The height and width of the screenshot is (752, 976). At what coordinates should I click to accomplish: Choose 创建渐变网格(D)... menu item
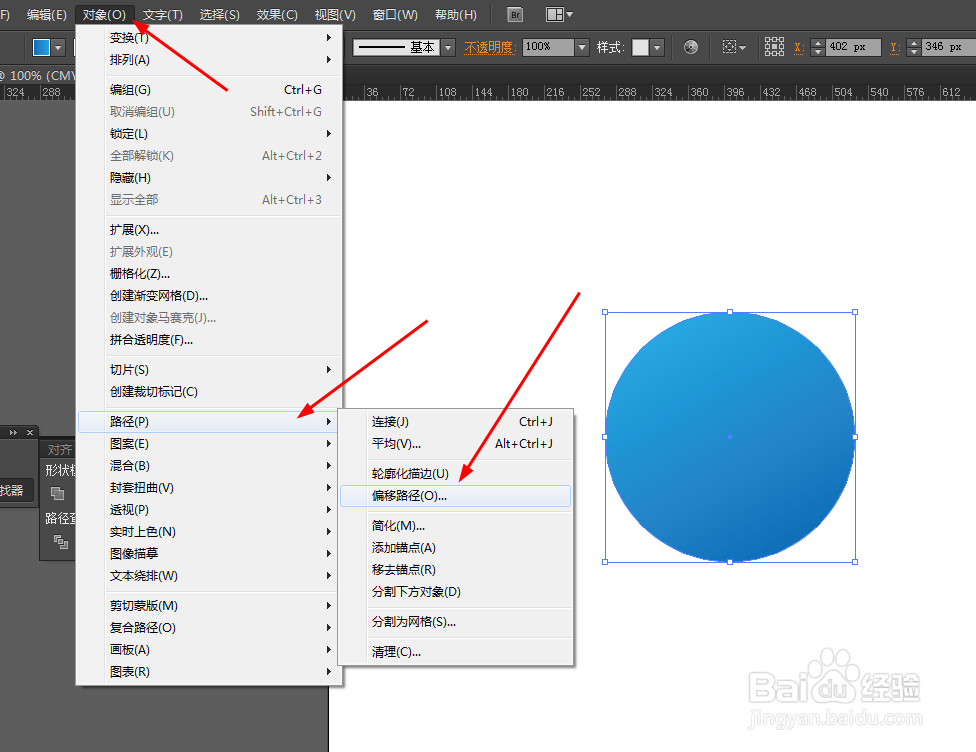point(209,296)
